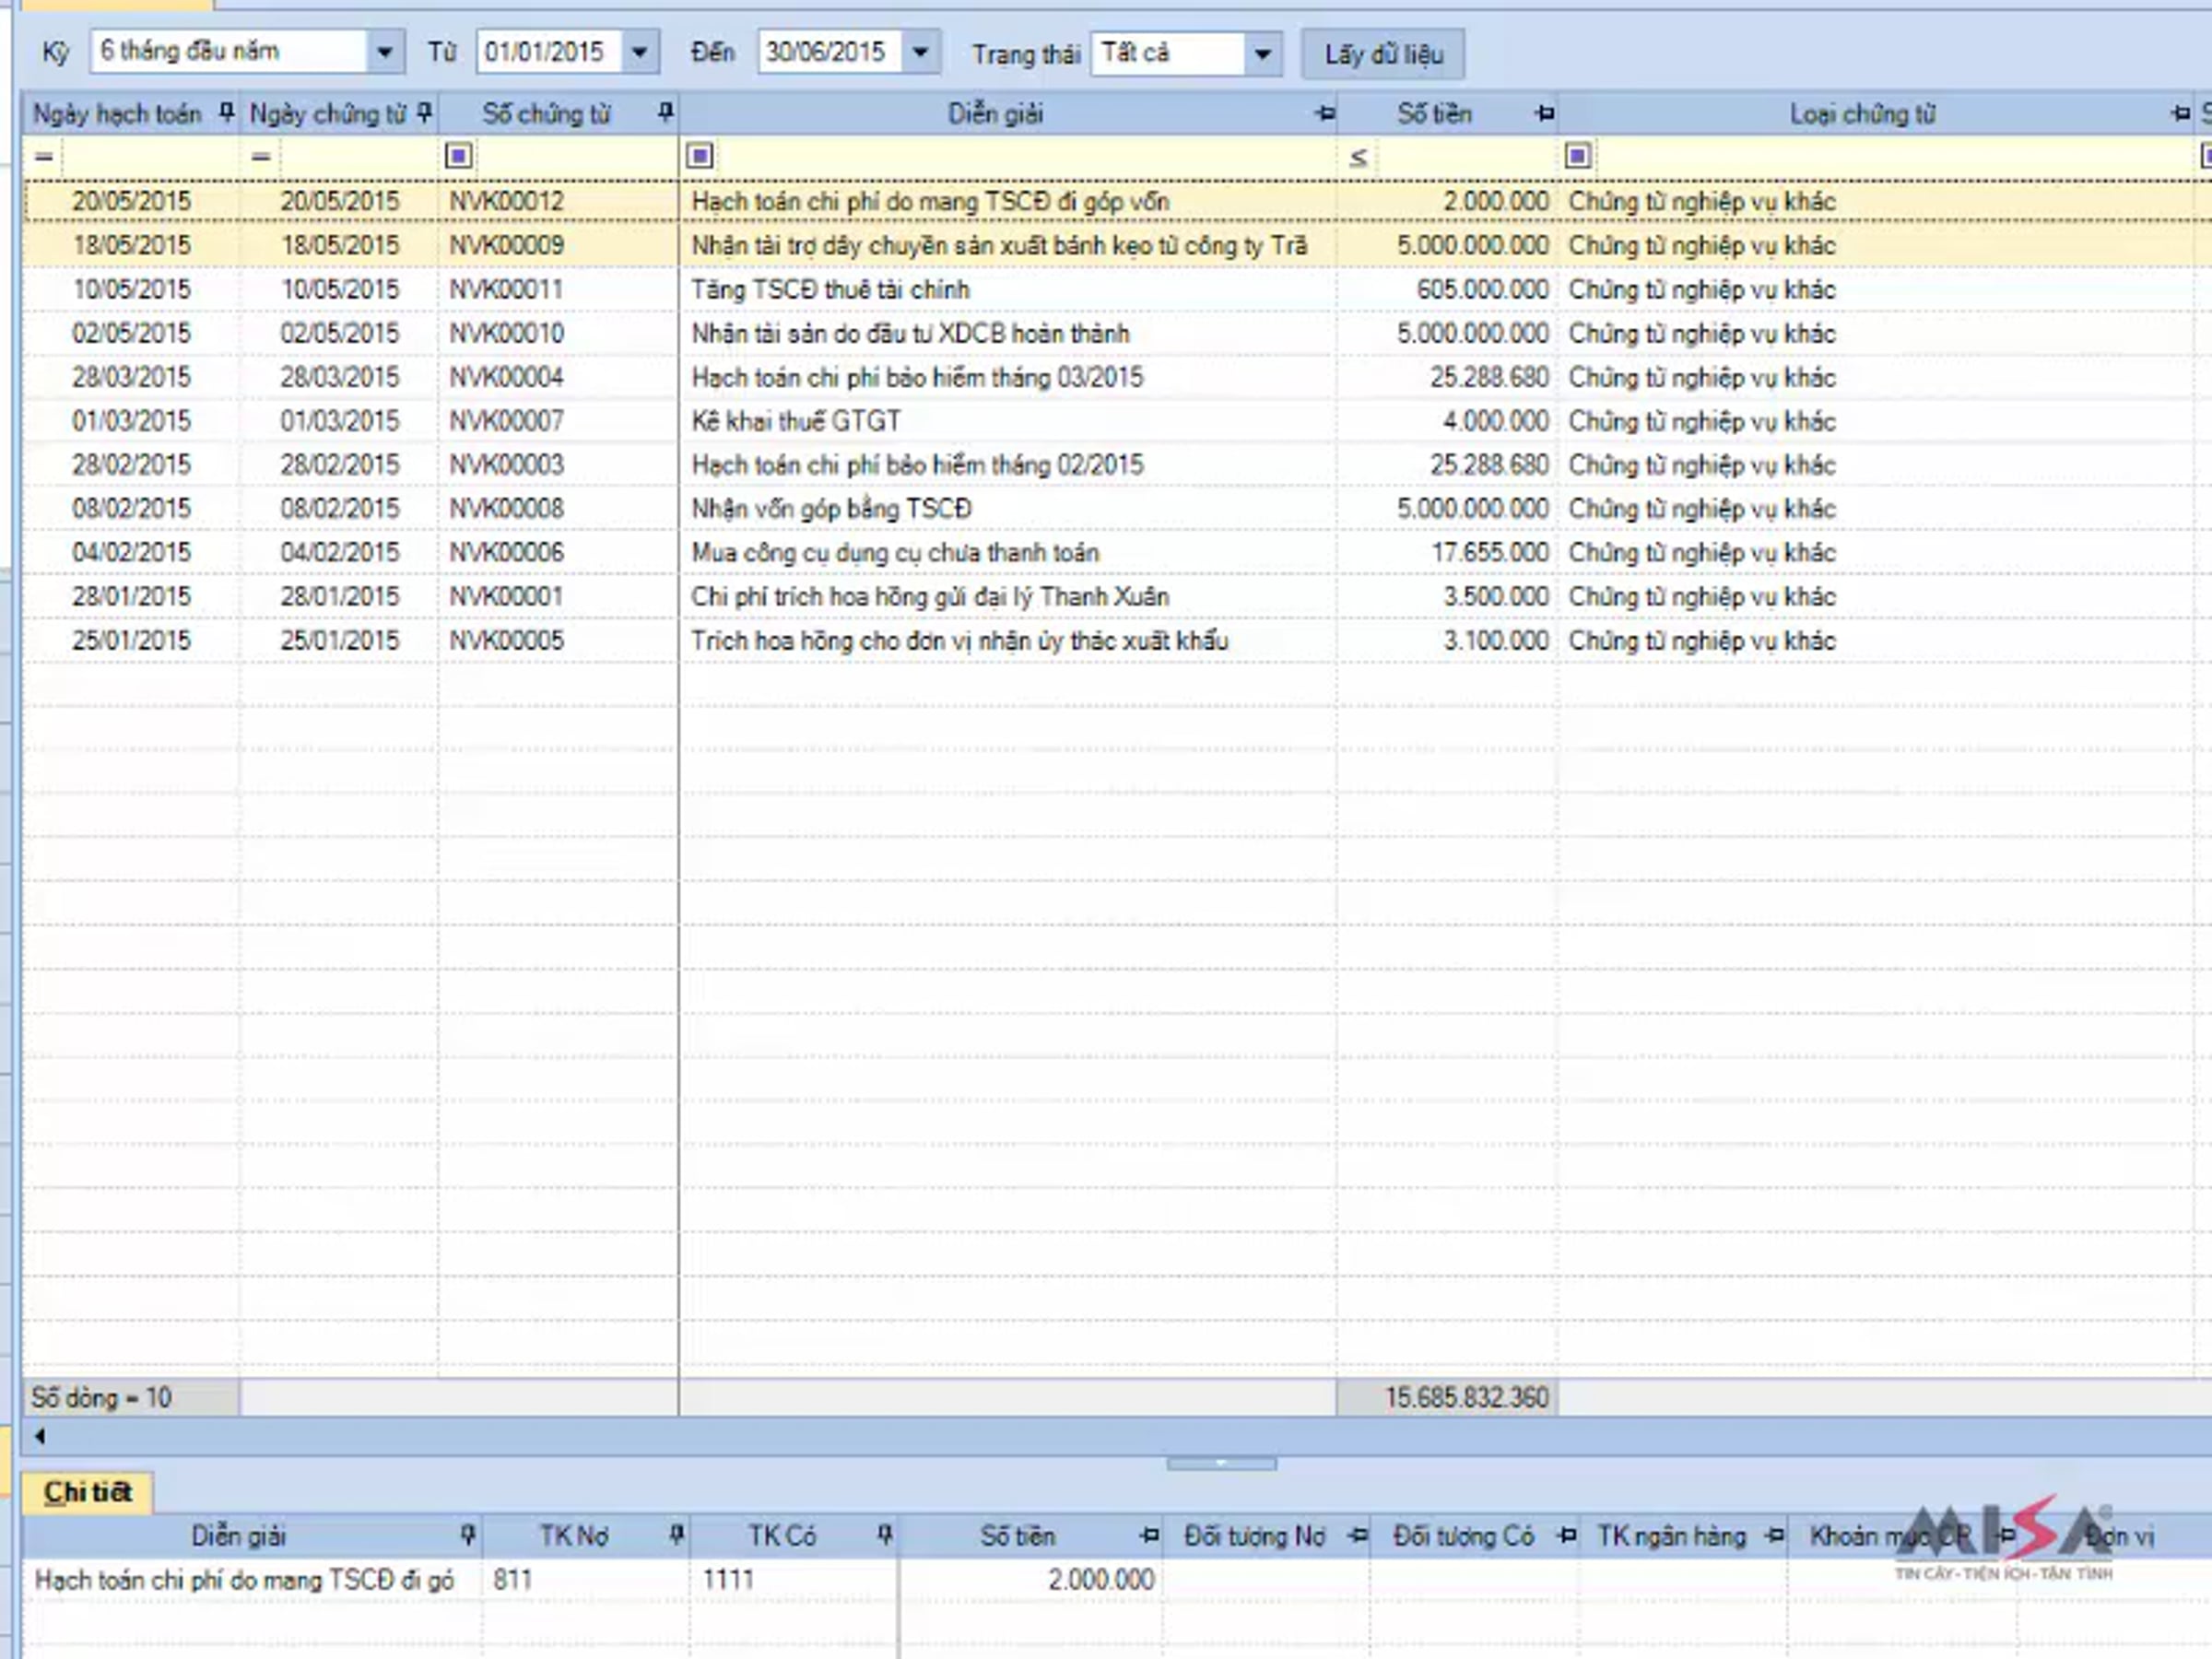
Task: Click the total amount 15.685.832.360
Action: [1466, 1397]
